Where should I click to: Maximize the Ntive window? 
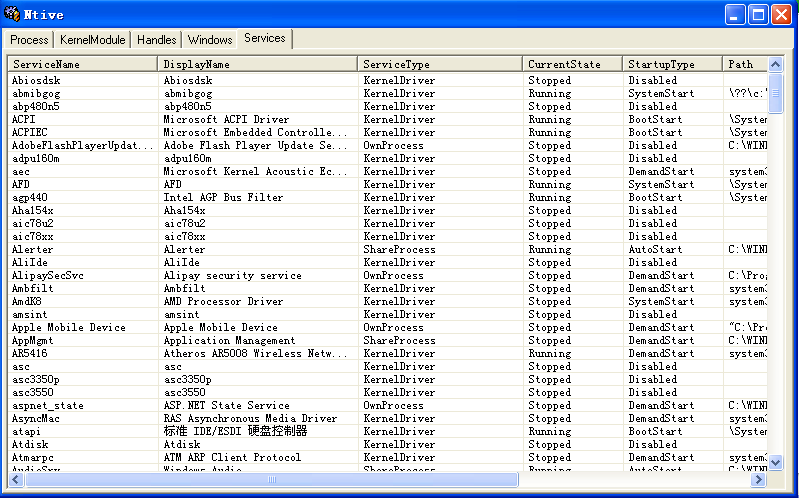click(758, 15)
